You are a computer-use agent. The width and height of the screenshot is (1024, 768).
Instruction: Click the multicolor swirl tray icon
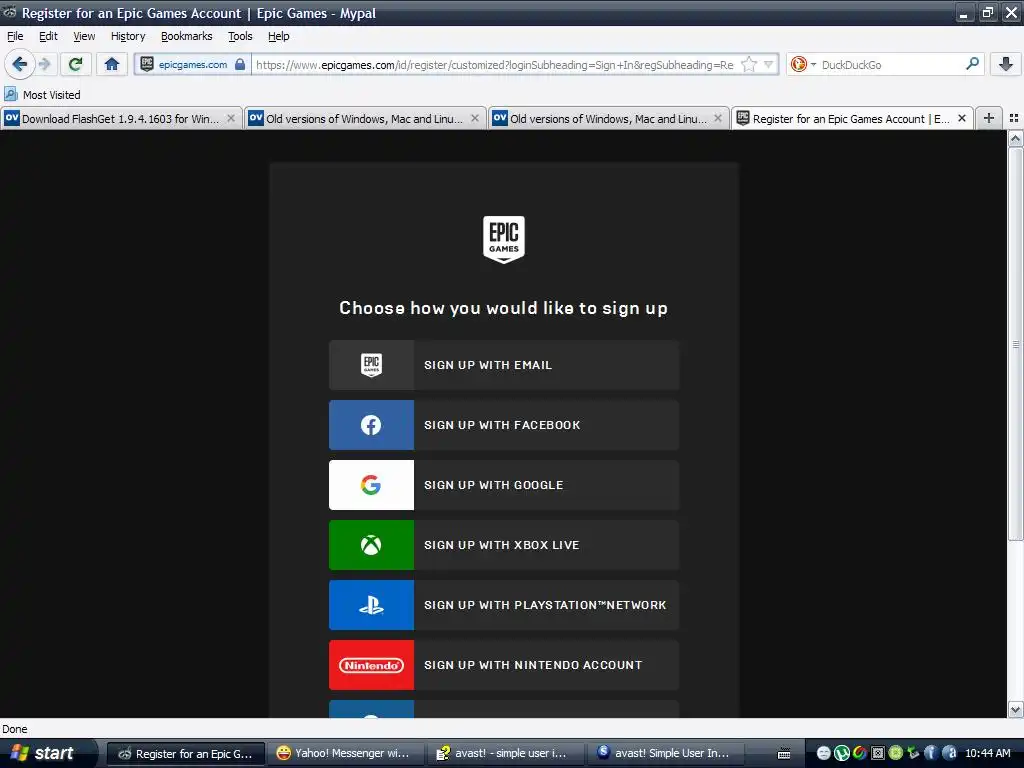859,754
